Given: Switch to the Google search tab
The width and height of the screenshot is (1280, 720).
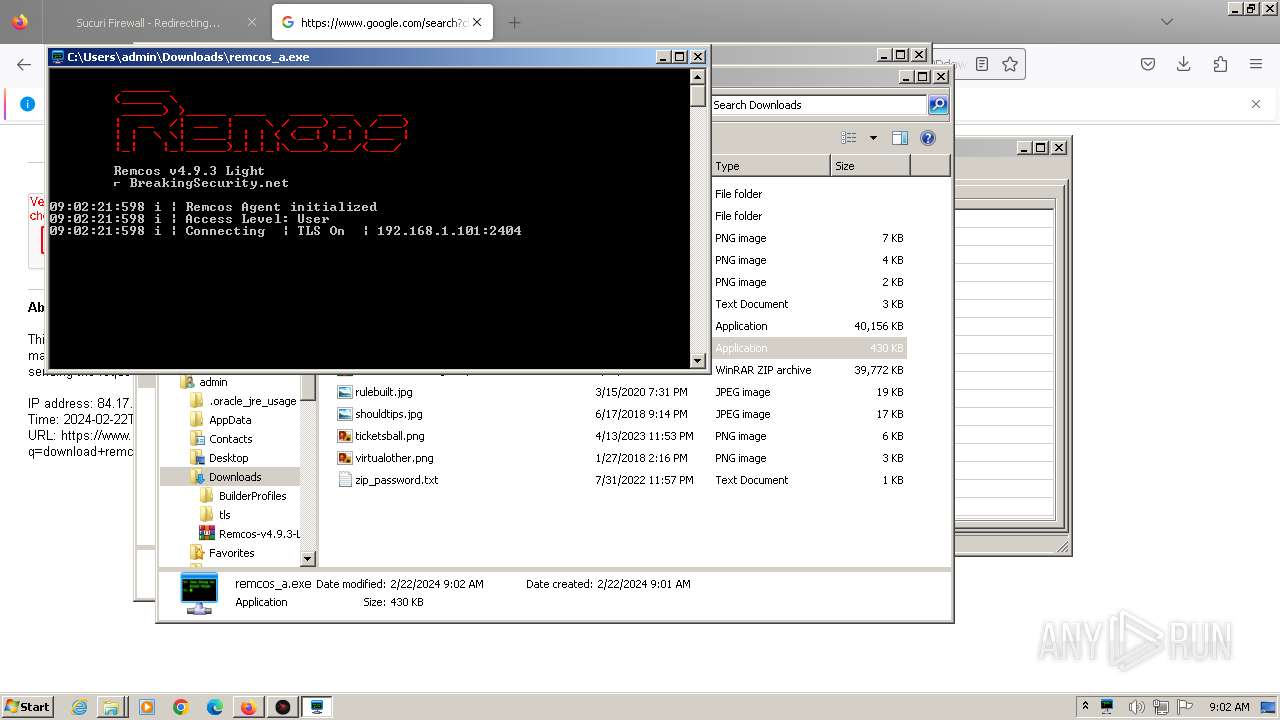Looking at the screenshot, I should [382, 22].
